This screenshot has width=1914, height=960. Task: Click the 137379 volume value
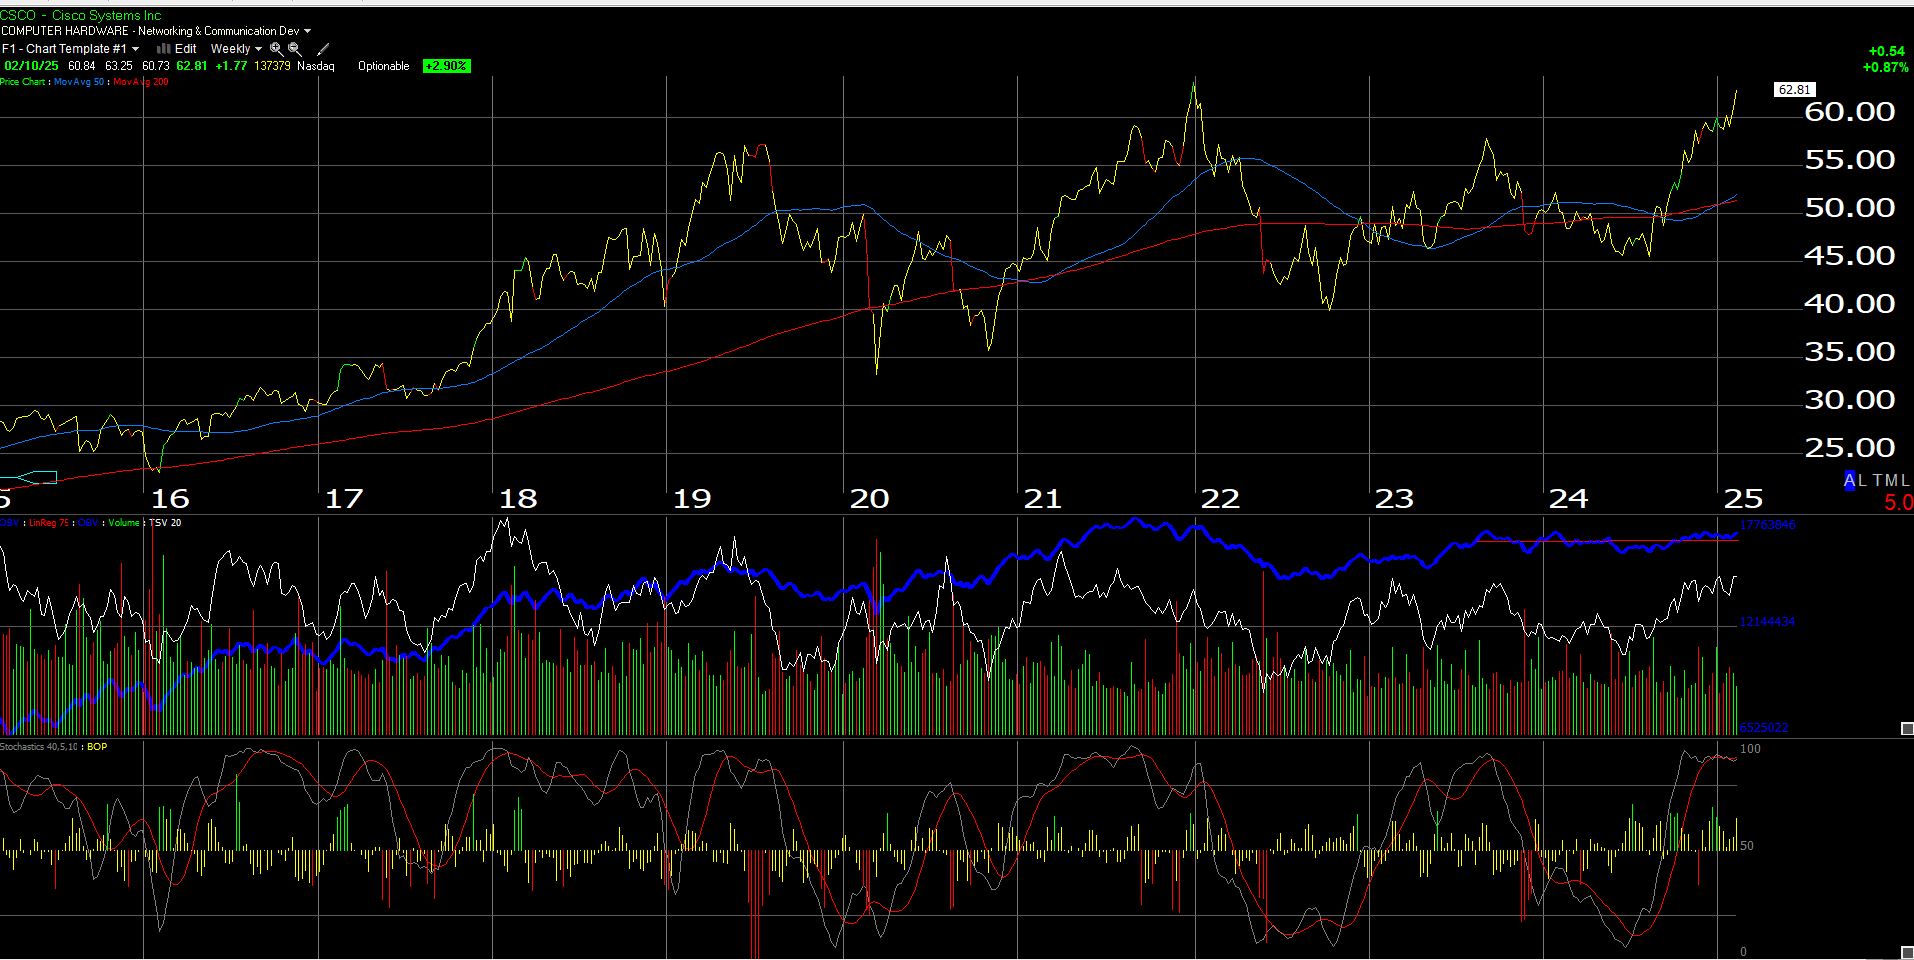tap(272, 66)
